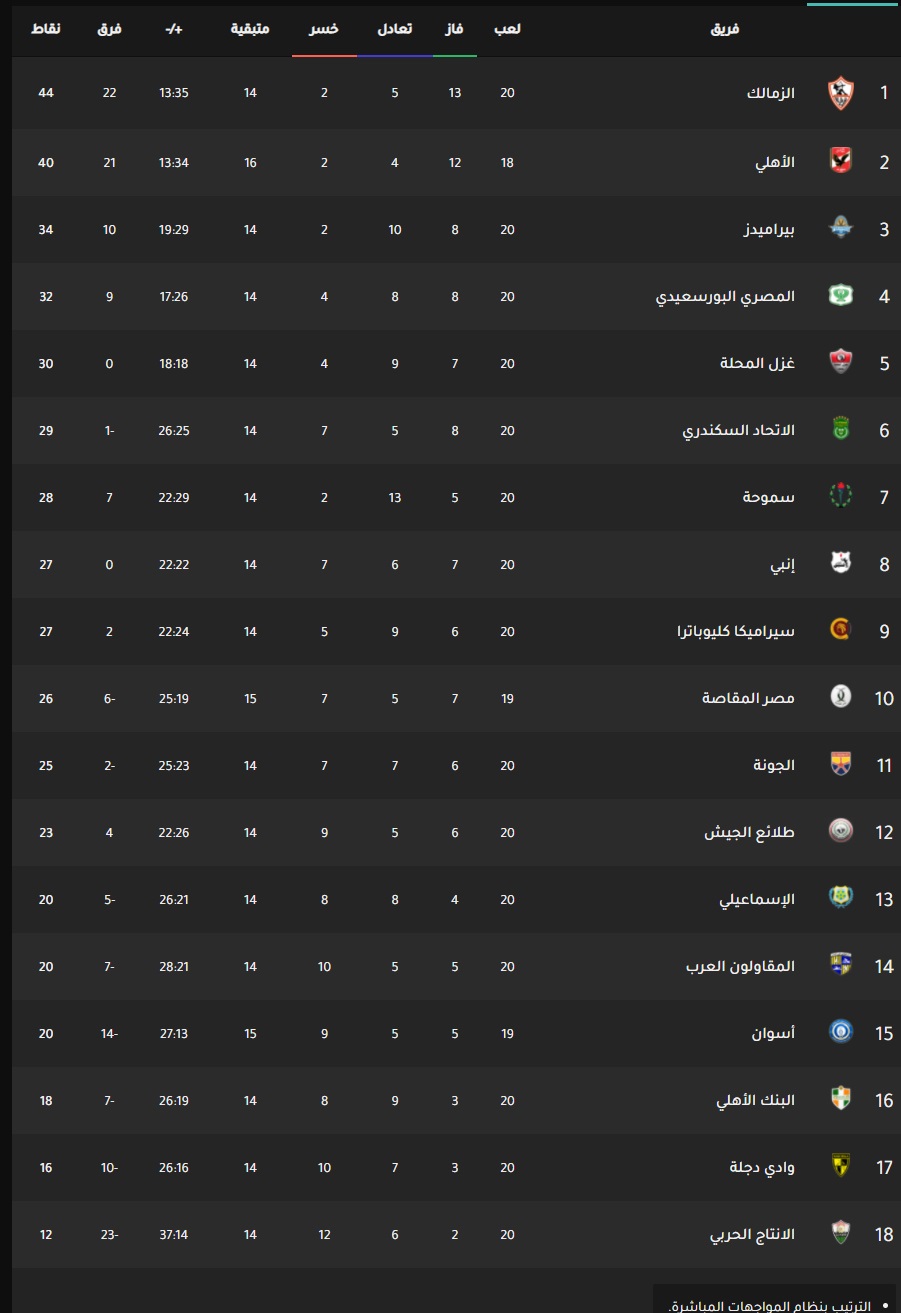Click the Zamalek club crest icon
The image size is (901, 1313).
[x=840, y=93]
